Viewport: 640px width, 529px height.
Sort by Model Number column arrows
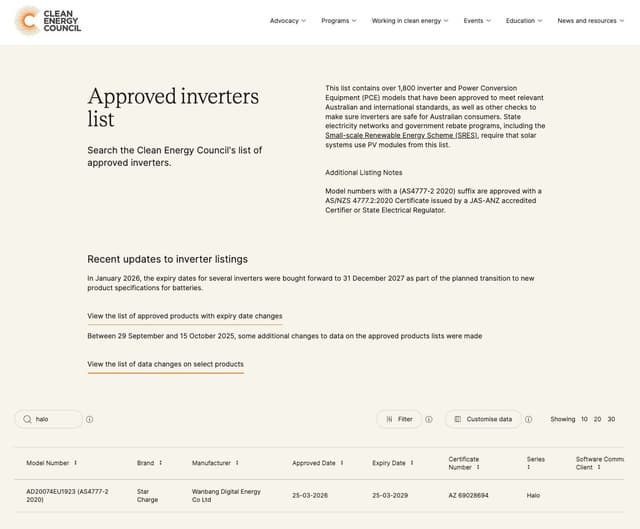tap(76, 463)
